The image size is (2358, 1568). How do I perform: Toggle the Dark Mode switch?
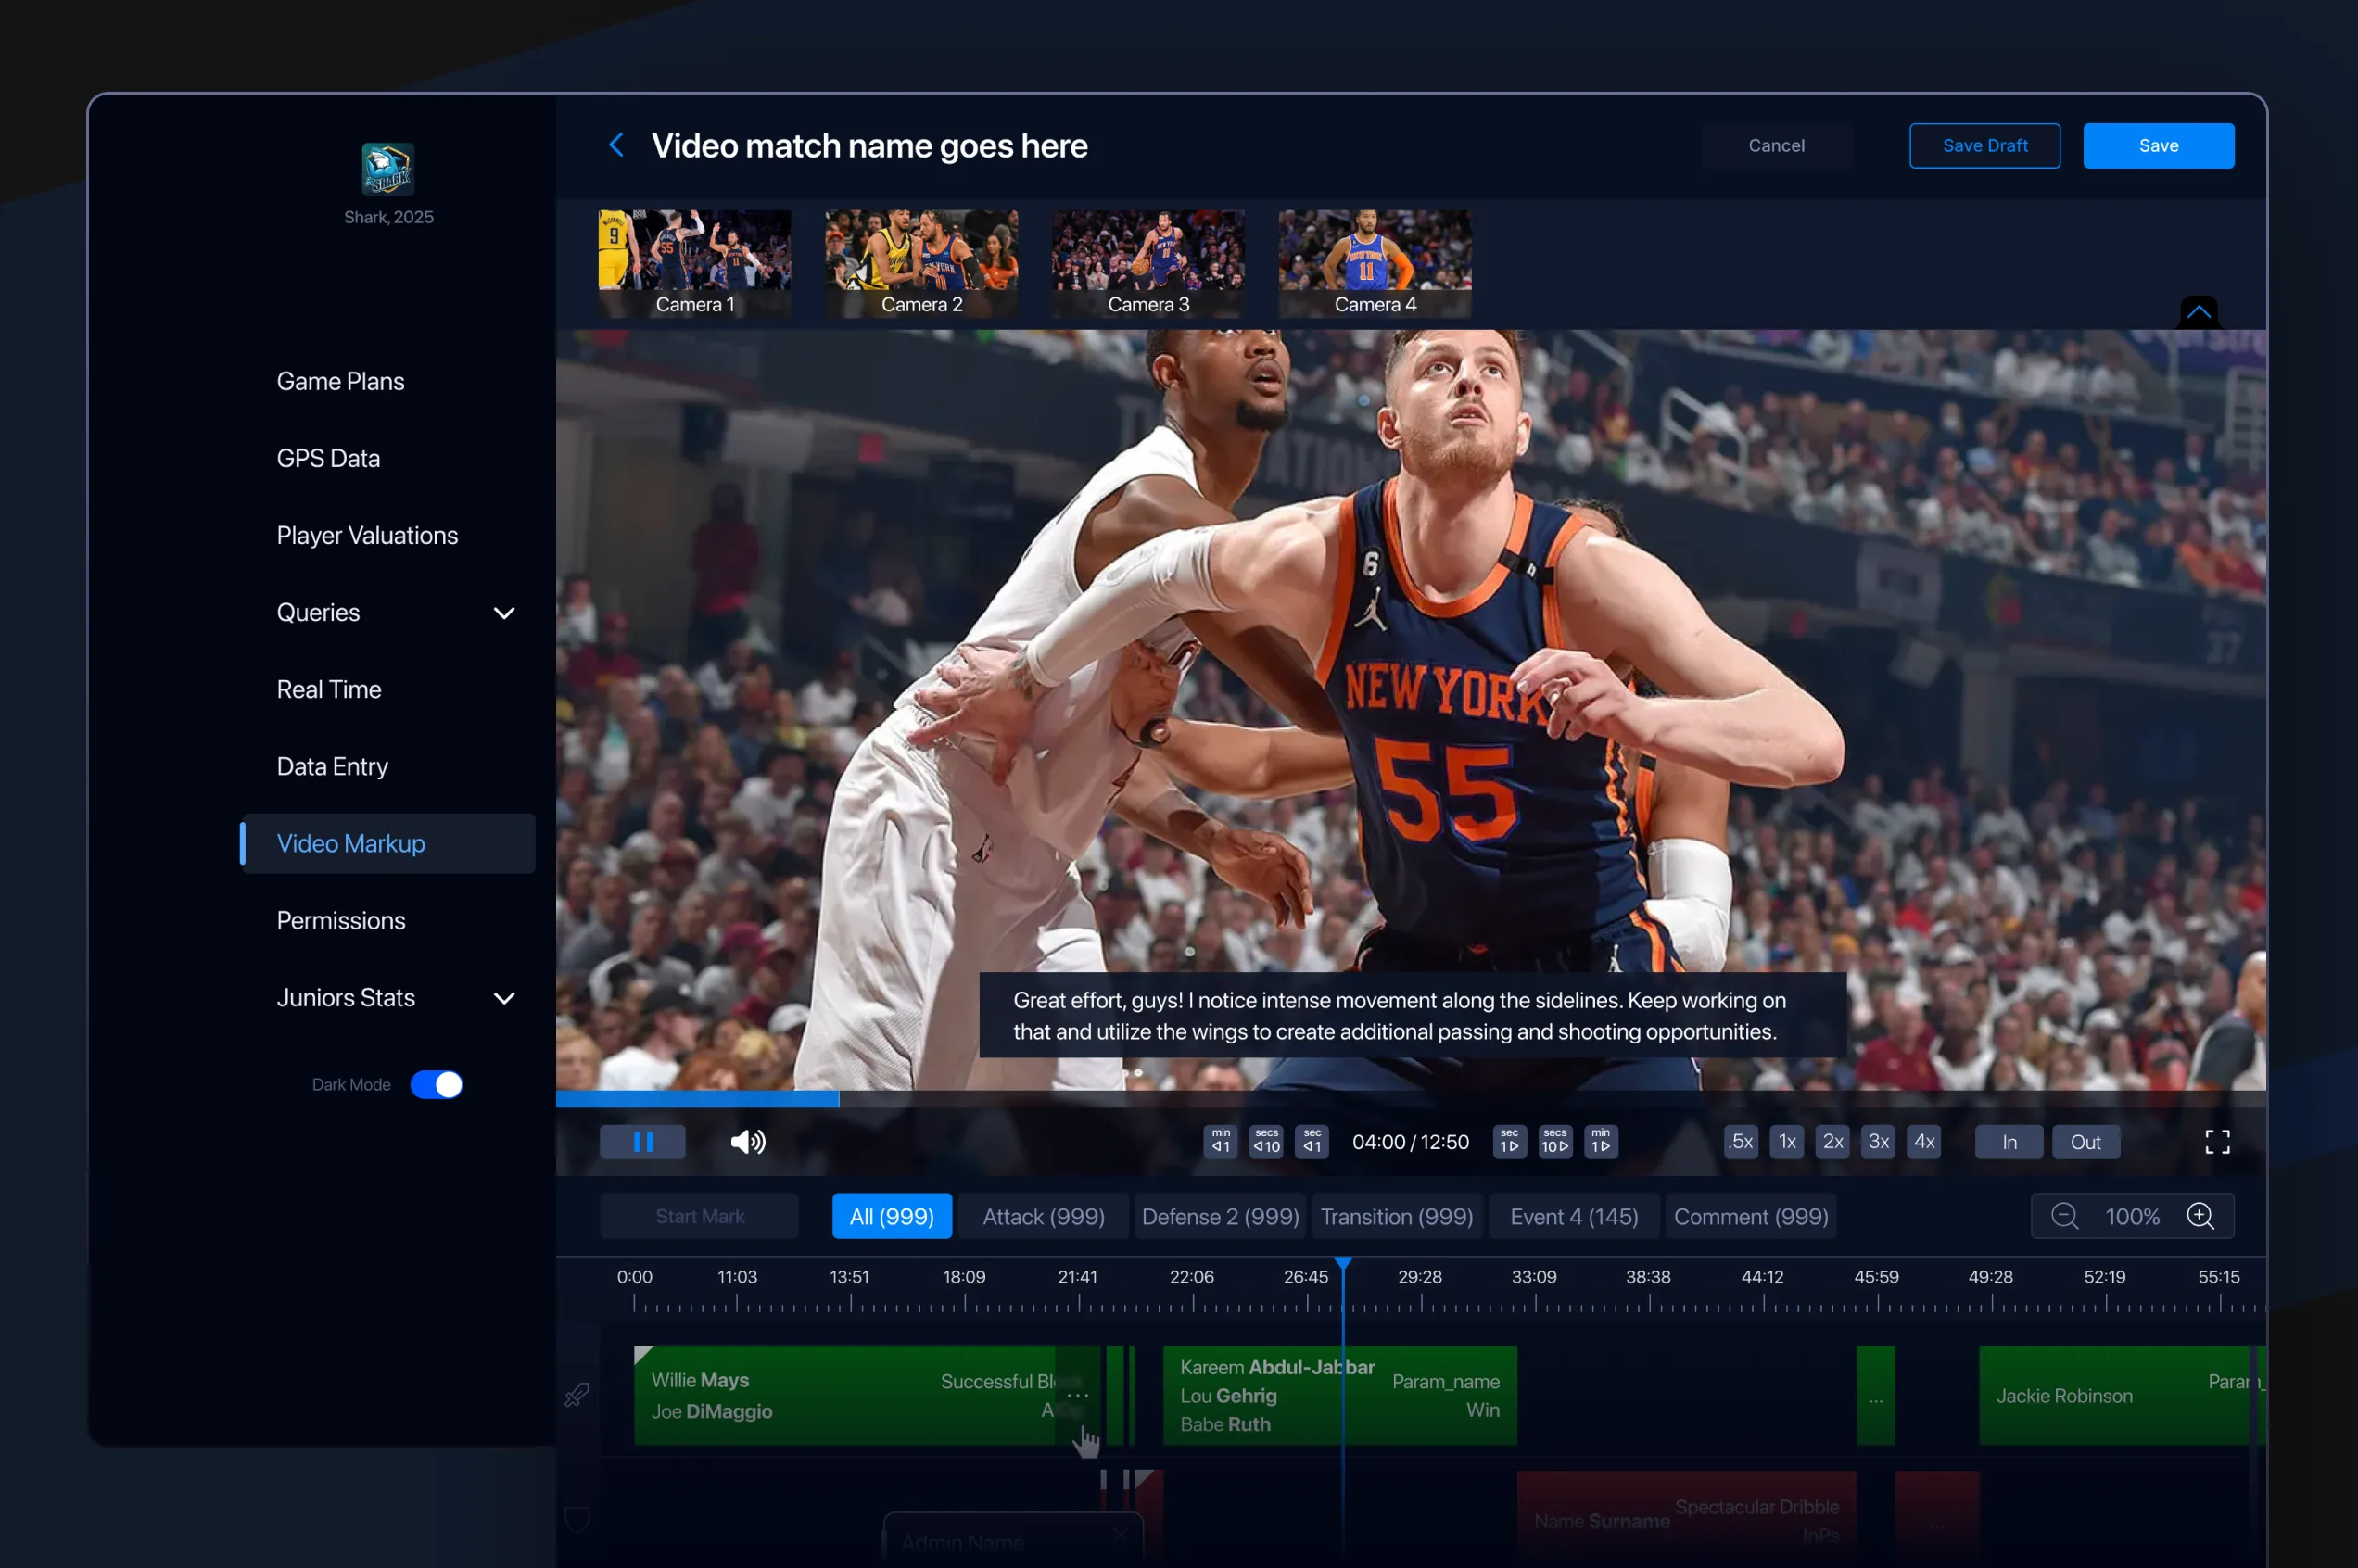point(437,1084)
